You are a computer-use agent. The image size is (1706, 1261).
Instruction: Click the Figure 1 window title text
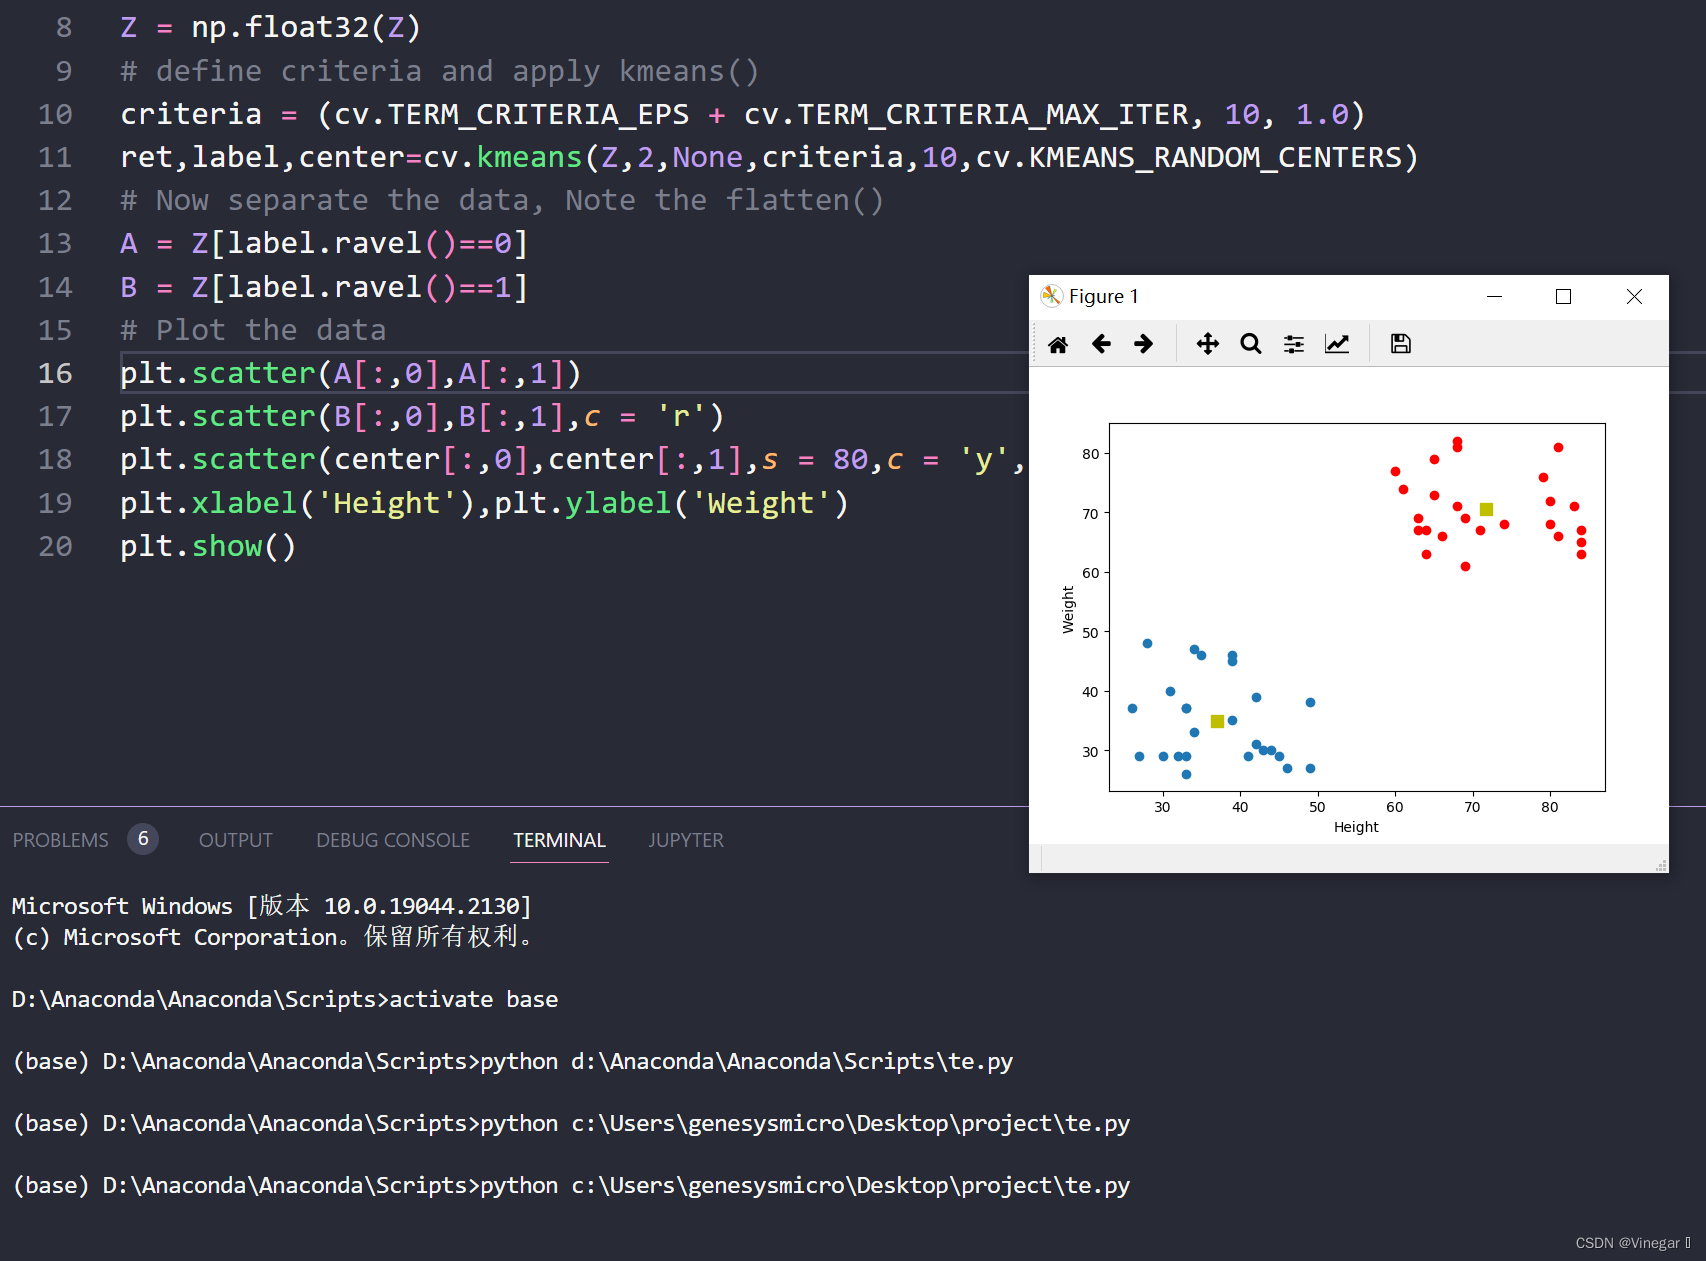(1104, 296)
